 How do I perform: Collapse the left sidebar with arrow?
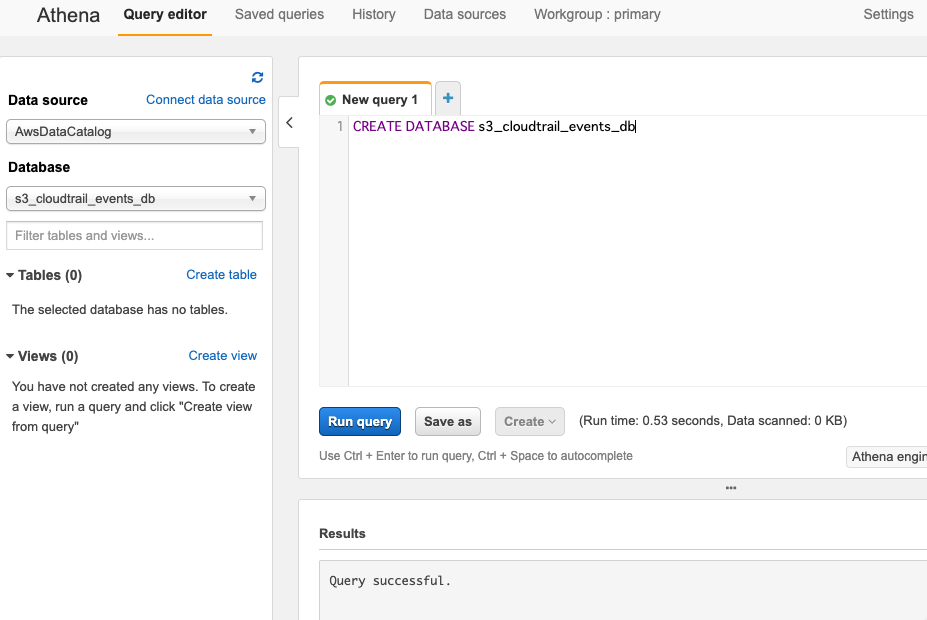coord(289,122)
